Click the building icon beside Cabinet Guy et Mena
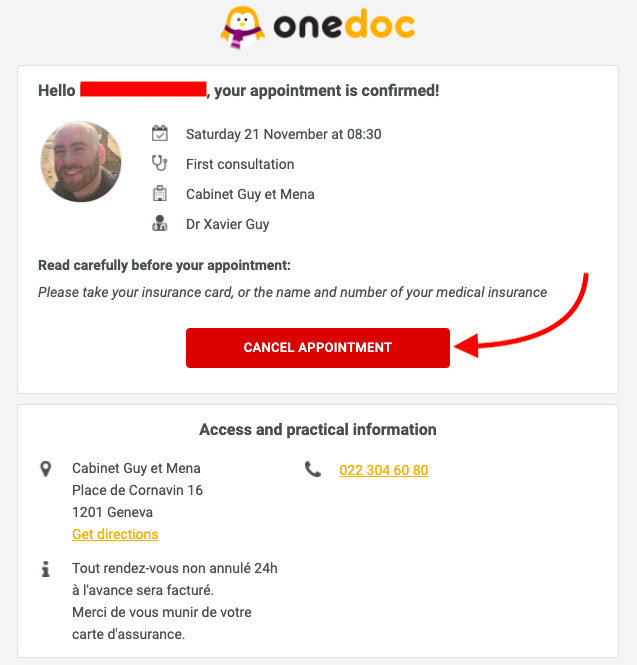 tap(160, 193)
